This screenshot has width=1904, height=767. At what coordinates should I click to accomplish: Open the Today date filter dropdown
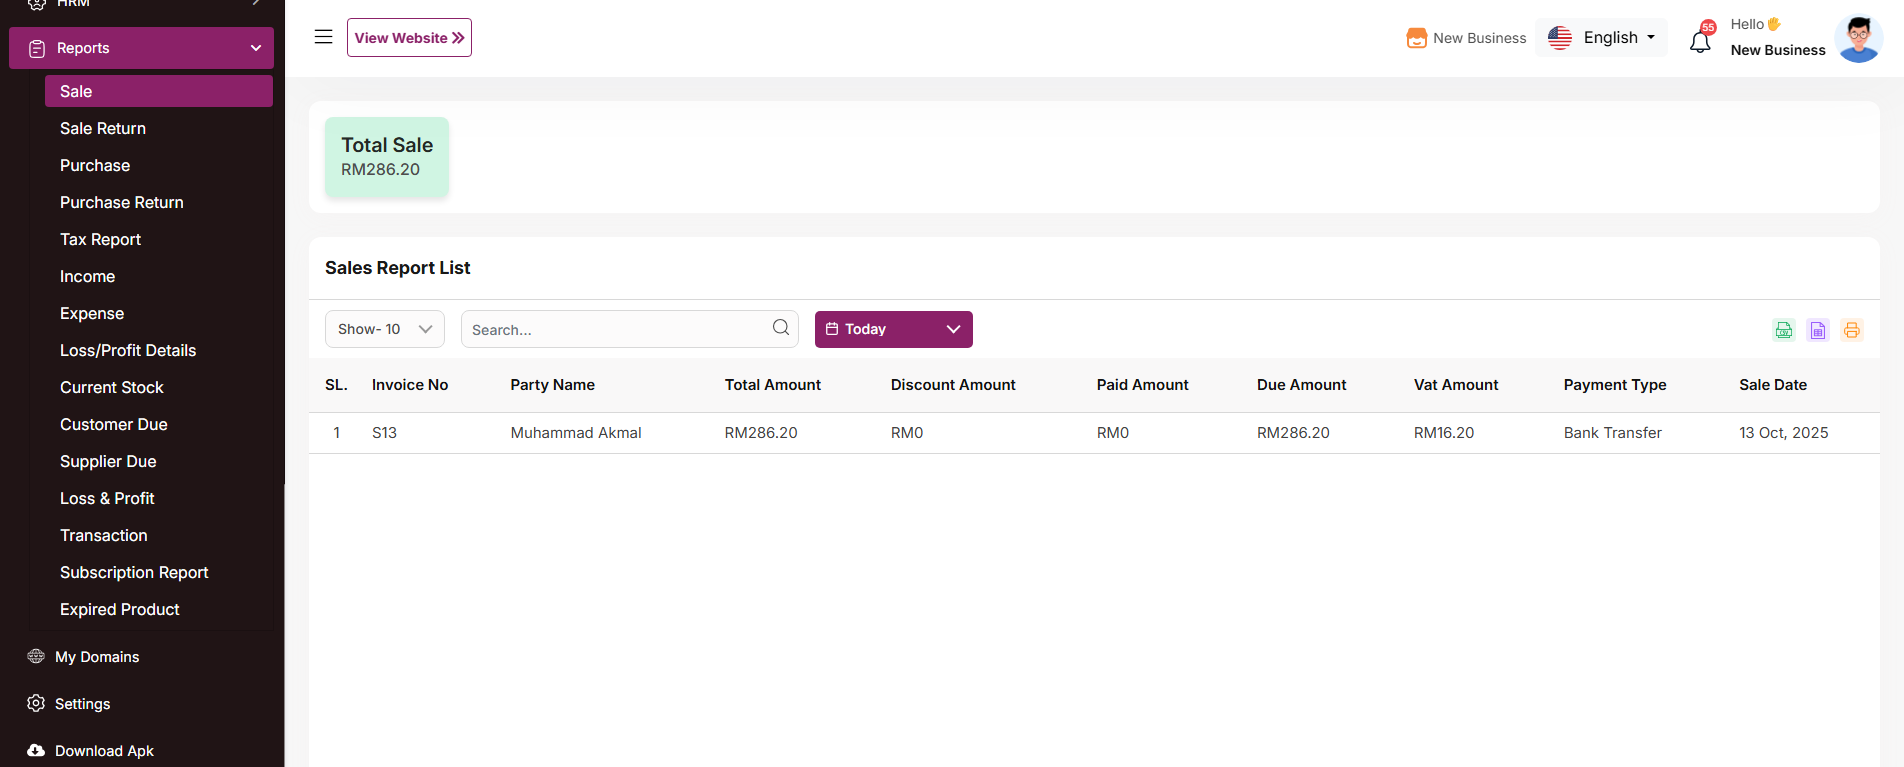[893, 329]
